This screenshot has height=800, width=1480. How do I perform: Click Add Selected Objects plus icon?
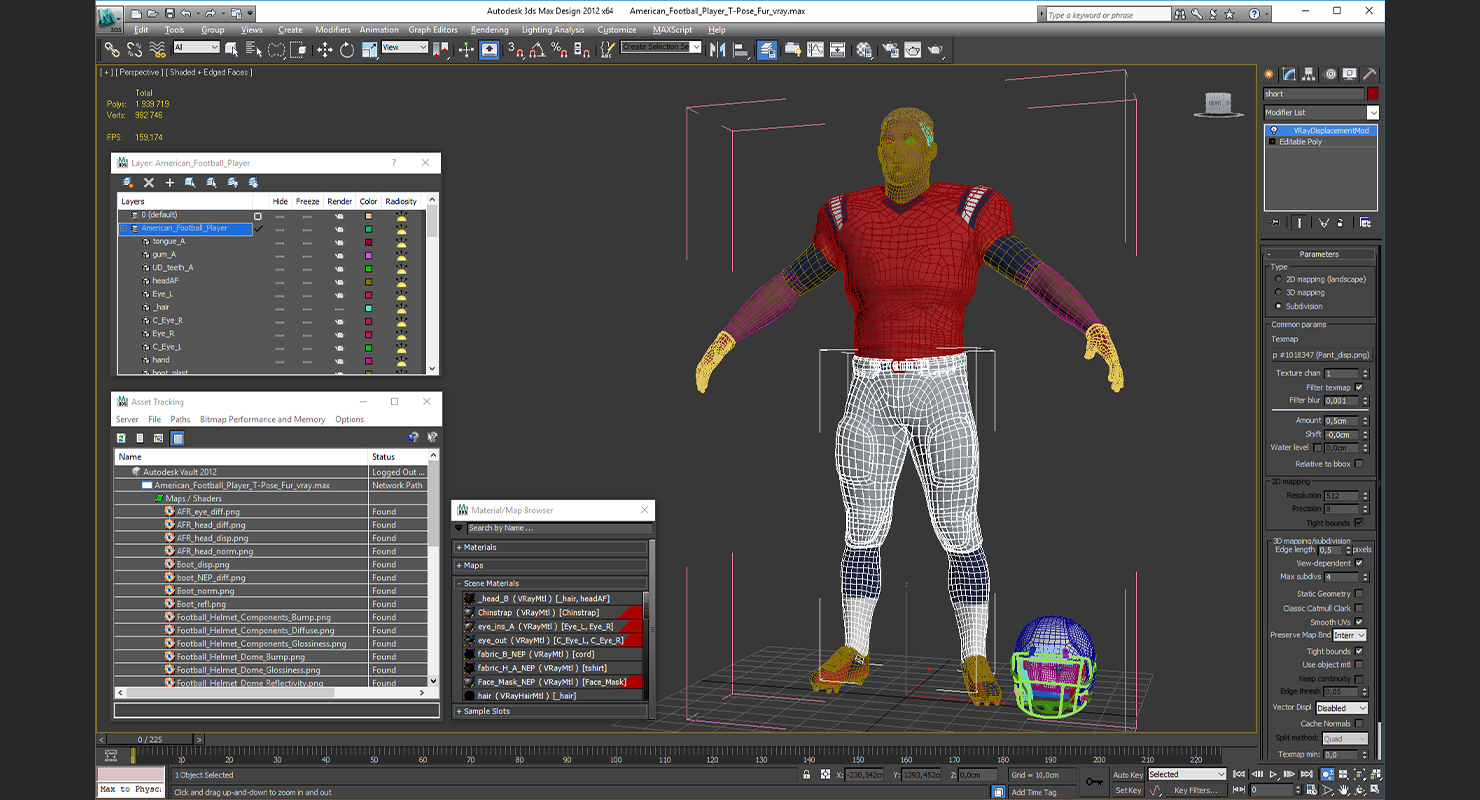pyautogui.click(x=170, y=182)
